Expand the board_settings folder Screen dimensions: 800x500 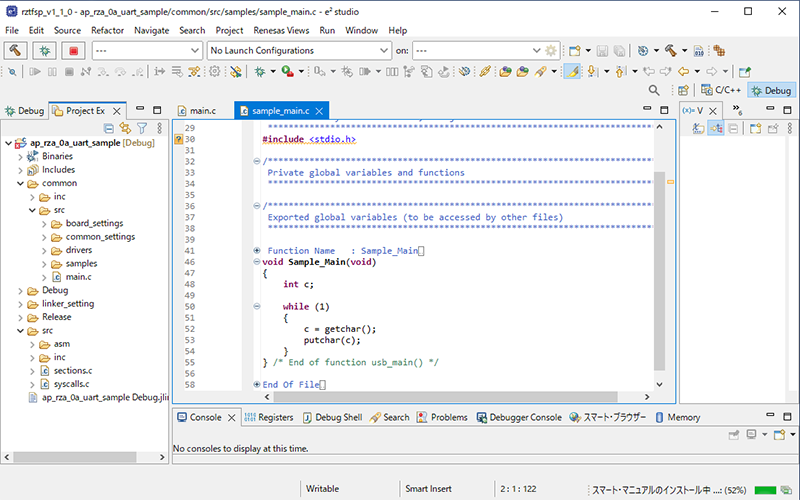pyautogui.click(x=44, y=223)
